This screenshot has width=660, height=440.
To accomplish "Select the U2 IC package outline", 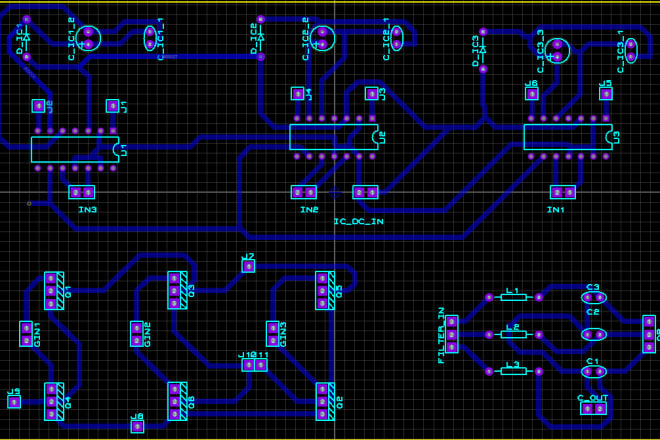I will pyautogui.click(x=334, y=137).
